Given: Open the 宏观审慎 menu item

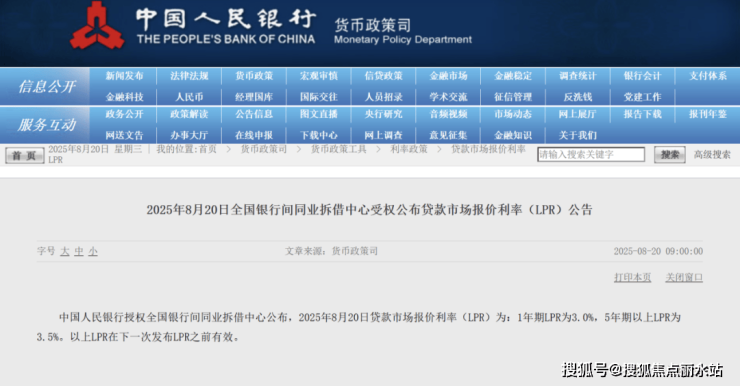Looking at the screenshot, I should coord(319,76).
